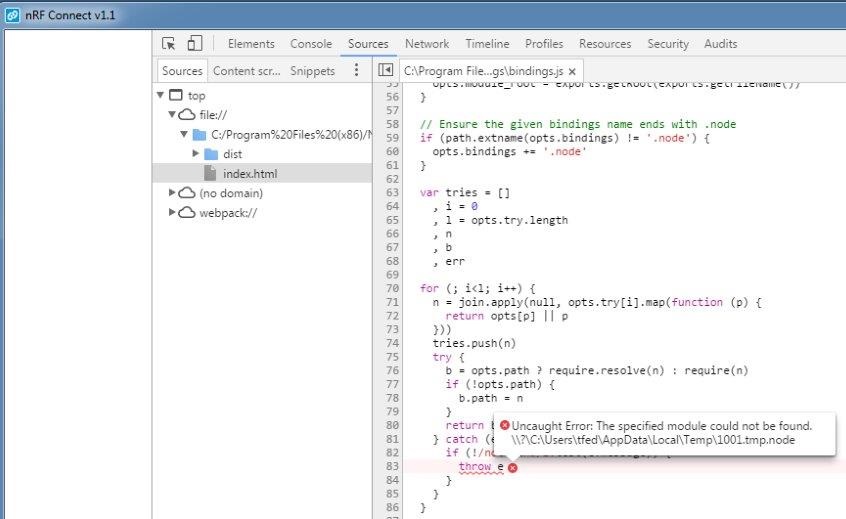Select the index.html document icon
The image size is (846, 519).
point(210,173)
